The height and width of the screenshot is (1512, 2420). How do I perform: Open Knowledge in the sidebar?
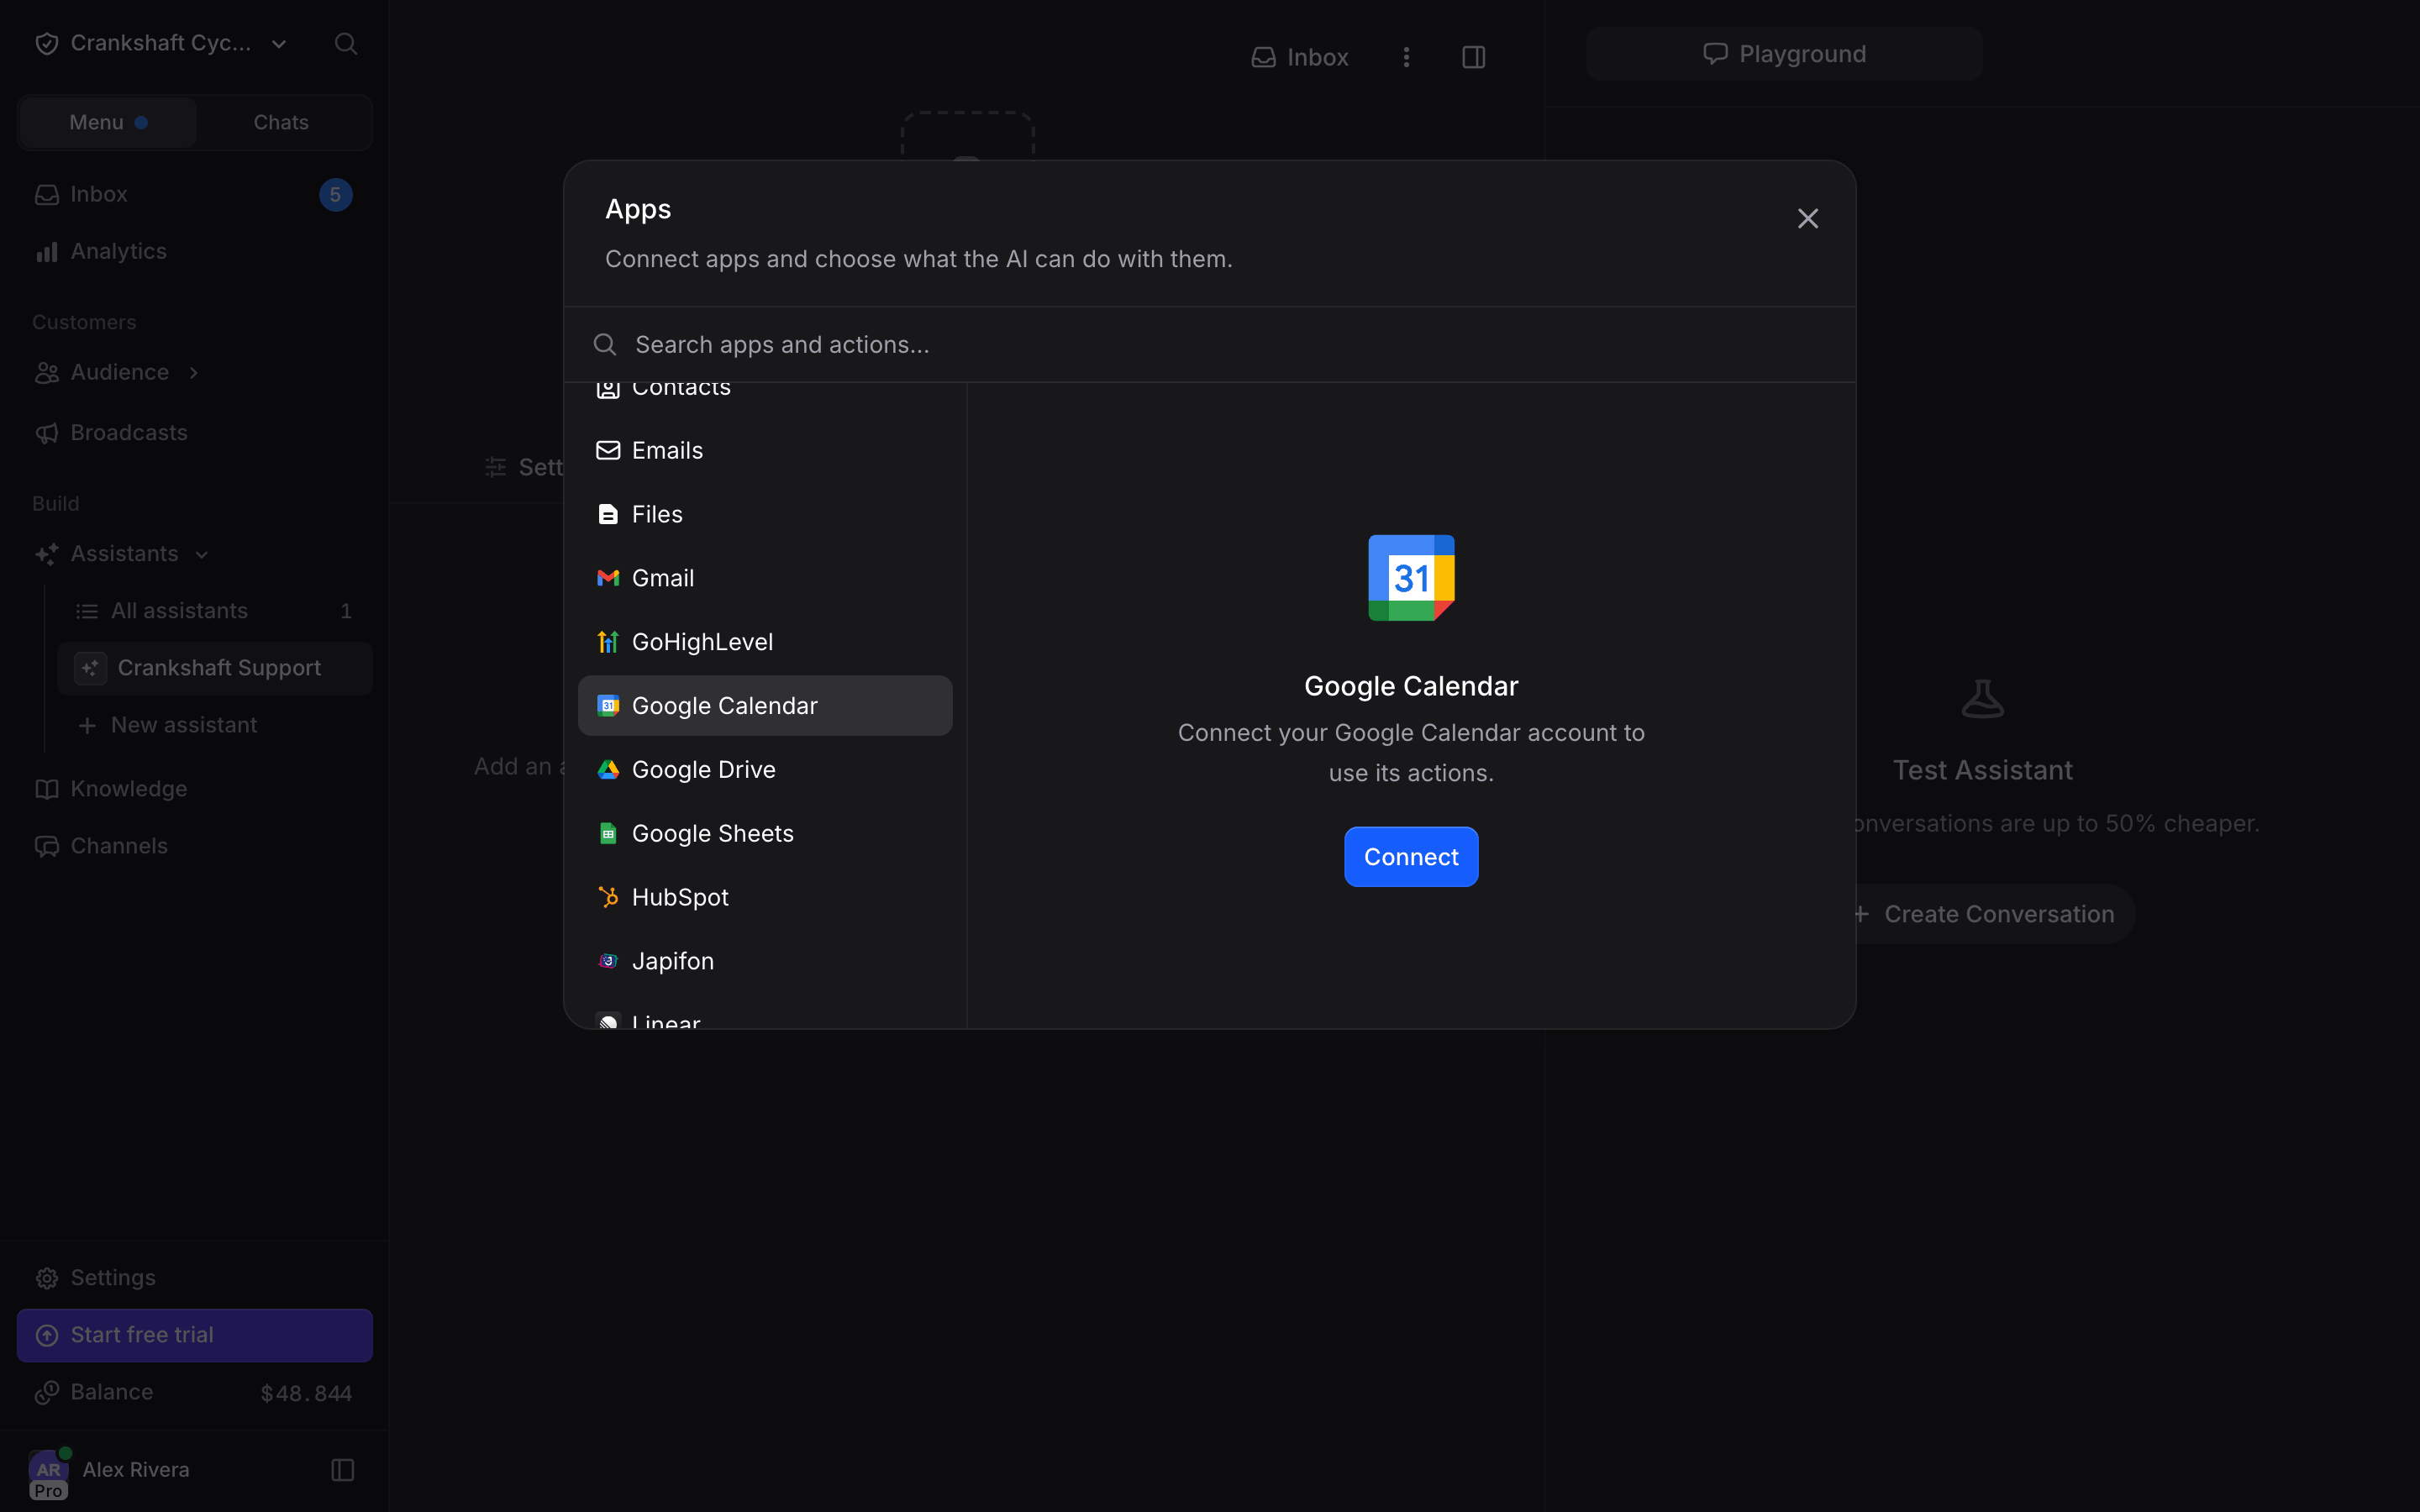tap(195, 789)
